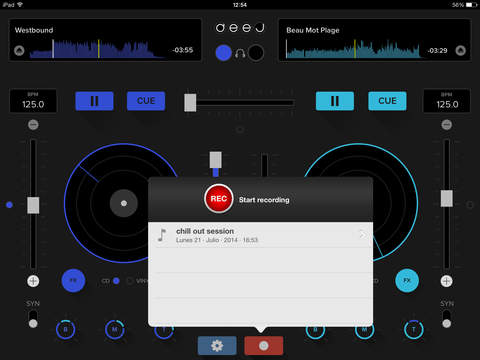Tap the left deck BPM 125.0 display

pos(33,101)
